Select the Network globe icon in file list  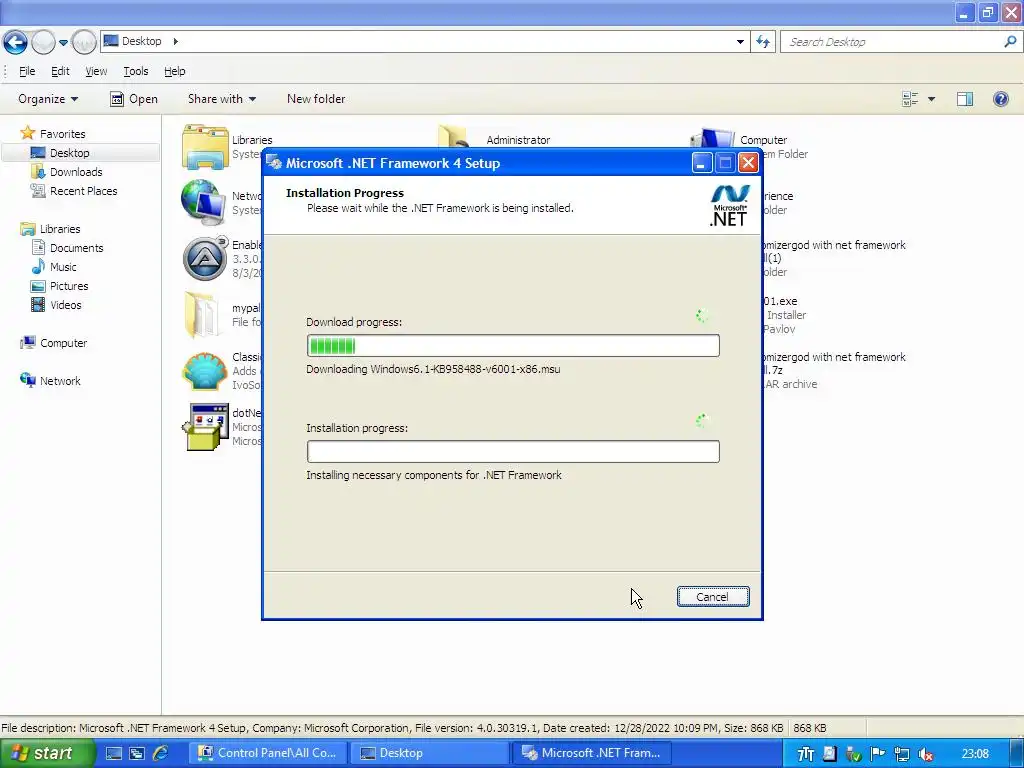(204, 202)
